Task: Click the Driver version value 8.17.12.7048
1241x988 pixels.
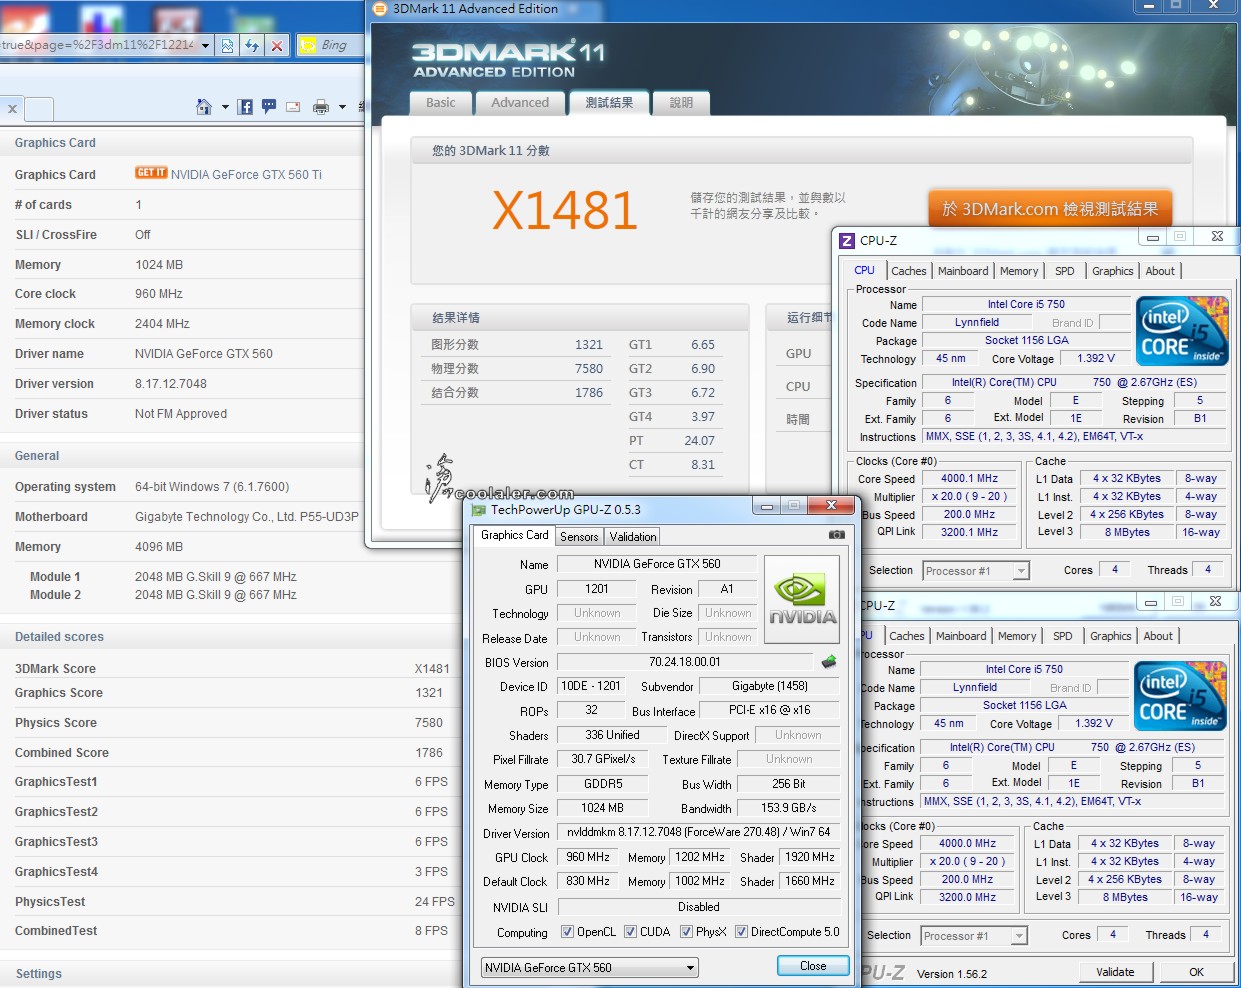Action: (171, 384)
